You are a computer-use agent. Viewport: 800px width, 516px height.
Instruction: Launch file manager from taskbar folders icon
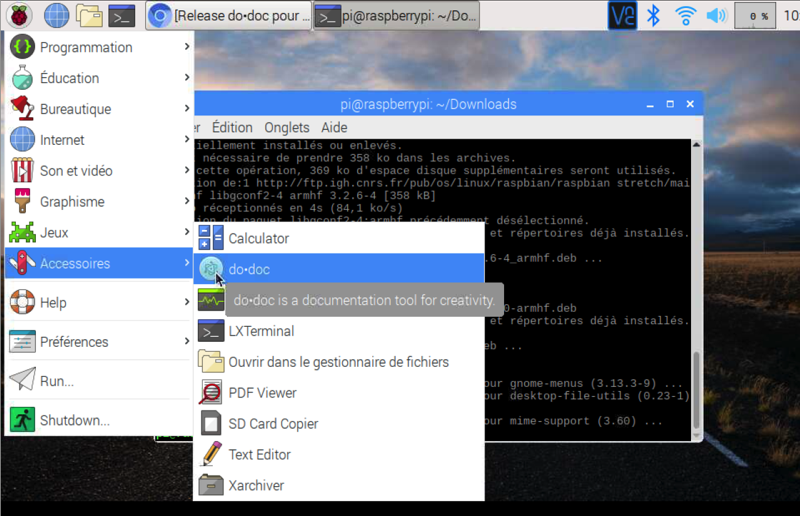click(x=89, y=15)
